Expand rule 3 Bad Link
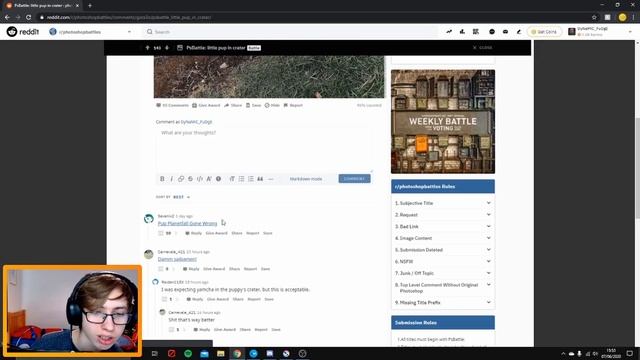The height and width of the screenshot is (360, 640). pyautogui.click(x=443, y=227)
